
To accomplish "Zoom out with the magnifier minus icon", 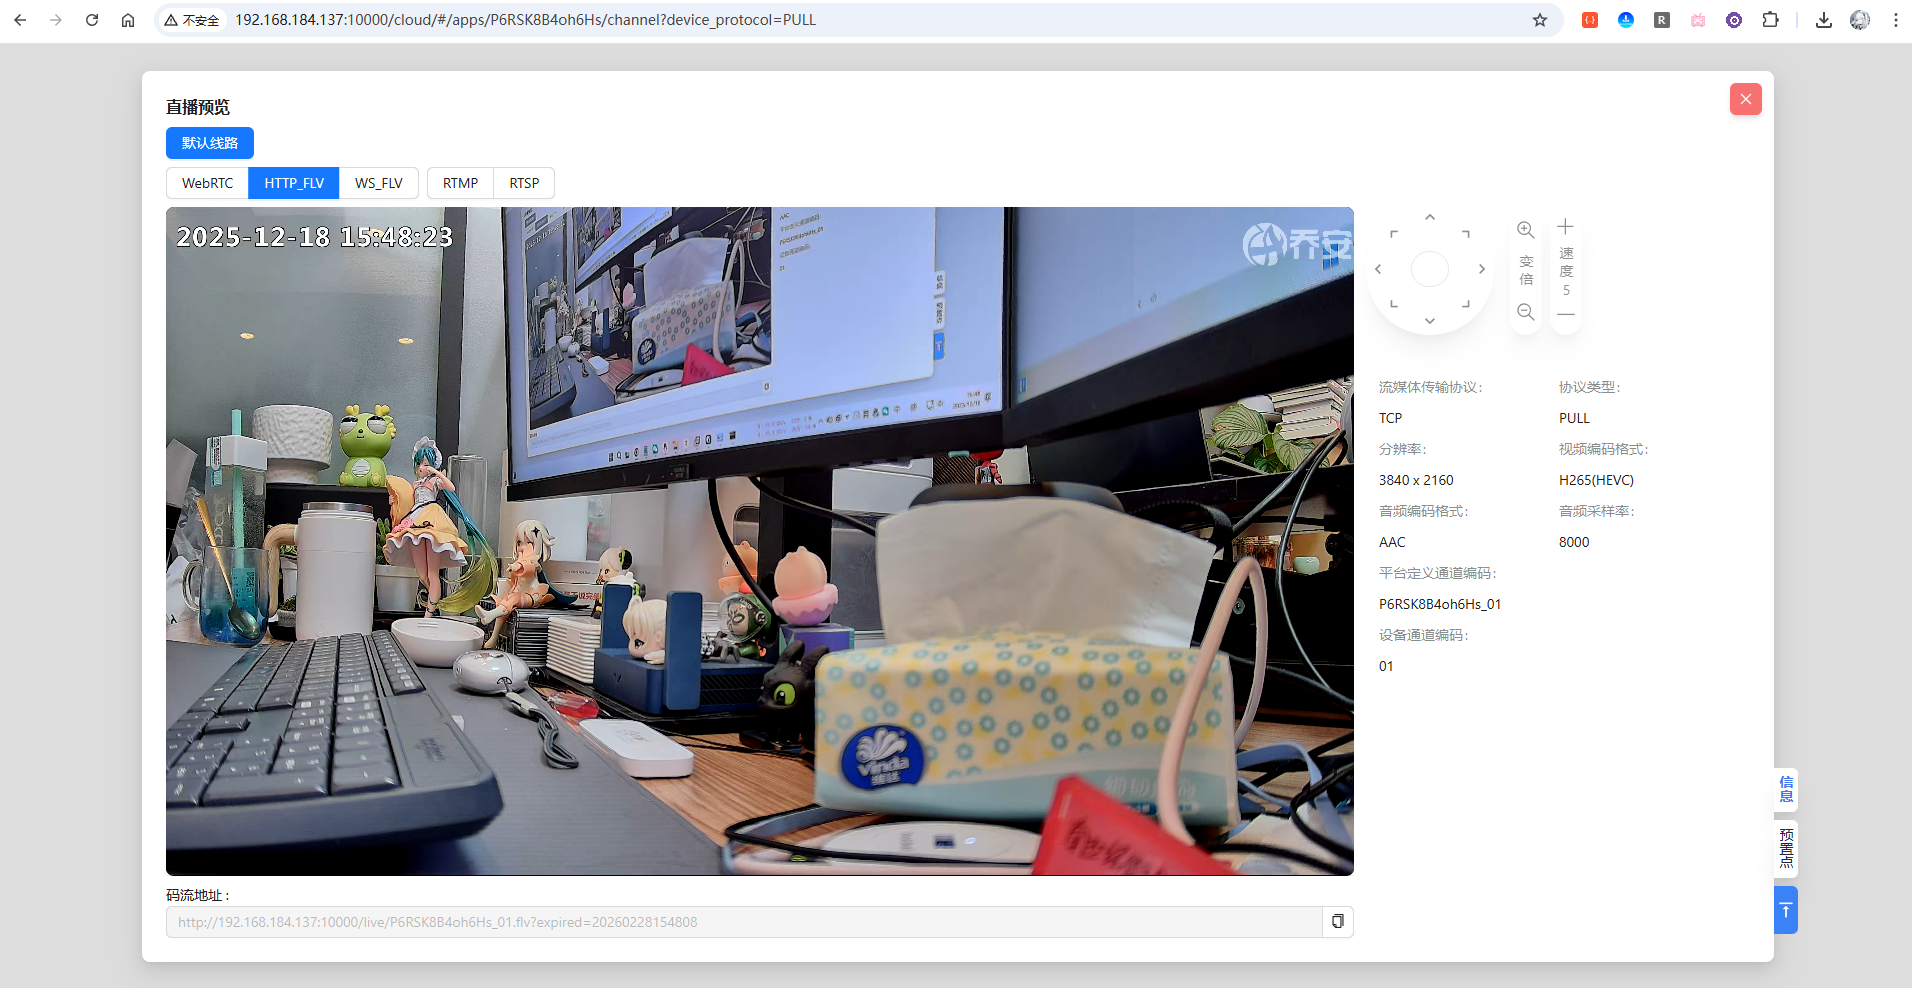I will (1525, 312).
